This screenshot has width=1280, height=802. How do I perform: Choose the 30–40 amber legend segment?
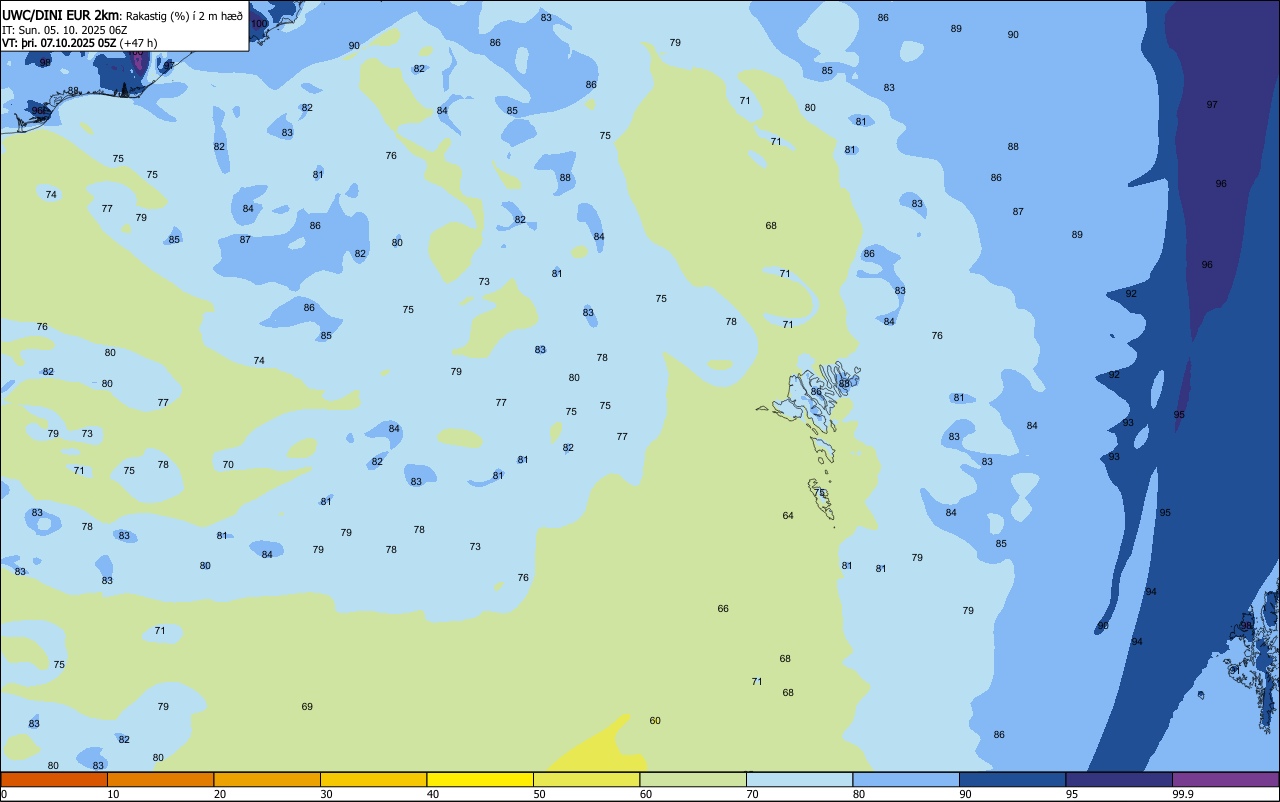point(373,779)
